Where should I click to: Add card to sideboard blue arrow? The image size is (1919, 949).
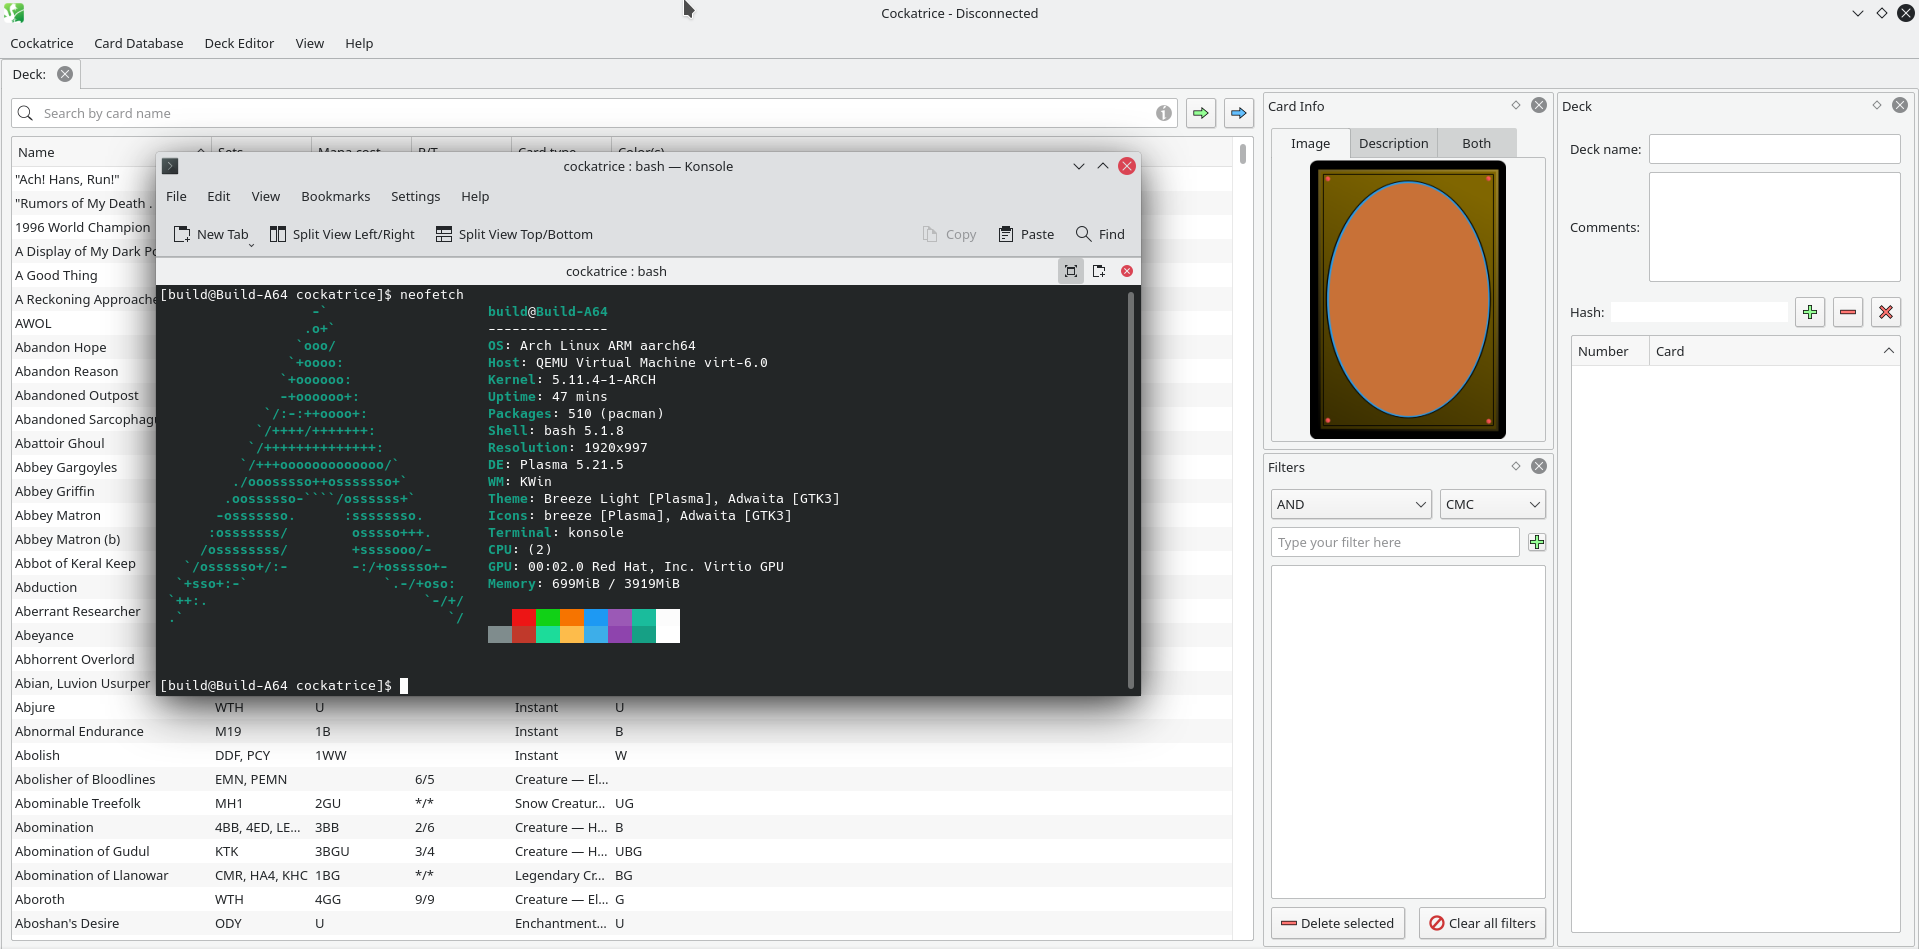1239,113
